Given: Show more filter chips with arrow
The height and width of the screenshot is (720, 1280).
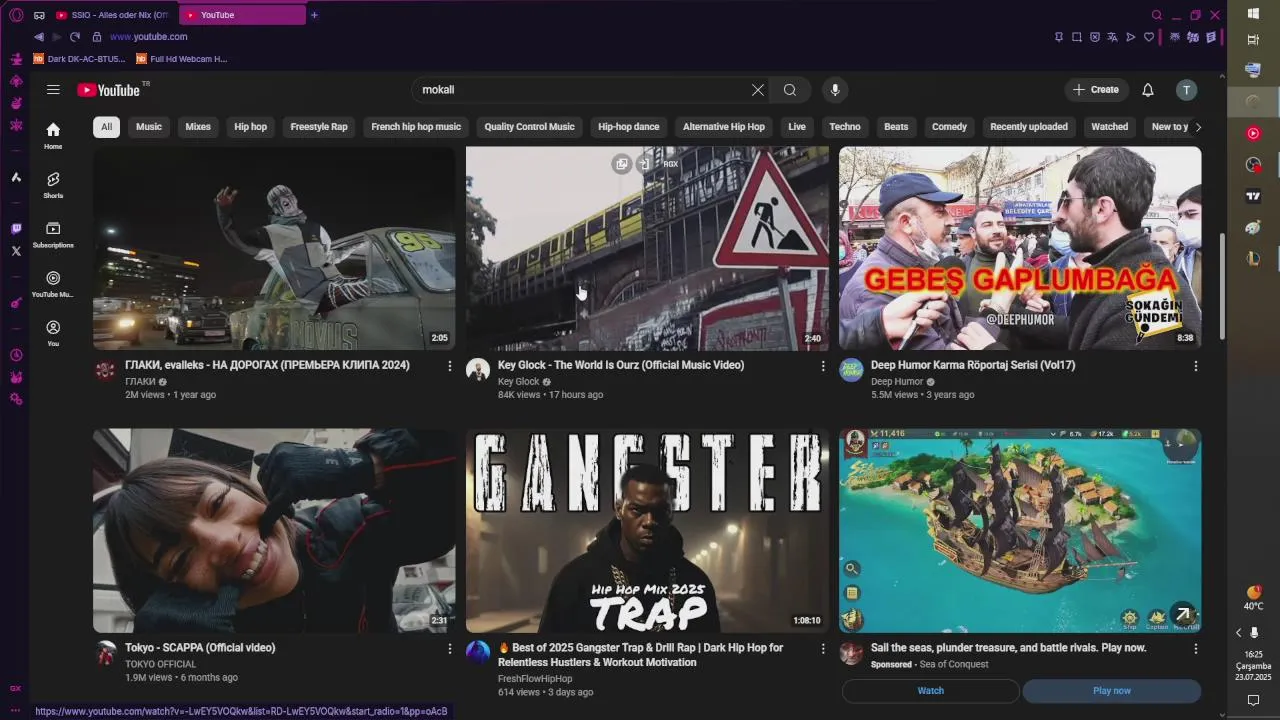Looking at the screenshot, I should 1198,127.
